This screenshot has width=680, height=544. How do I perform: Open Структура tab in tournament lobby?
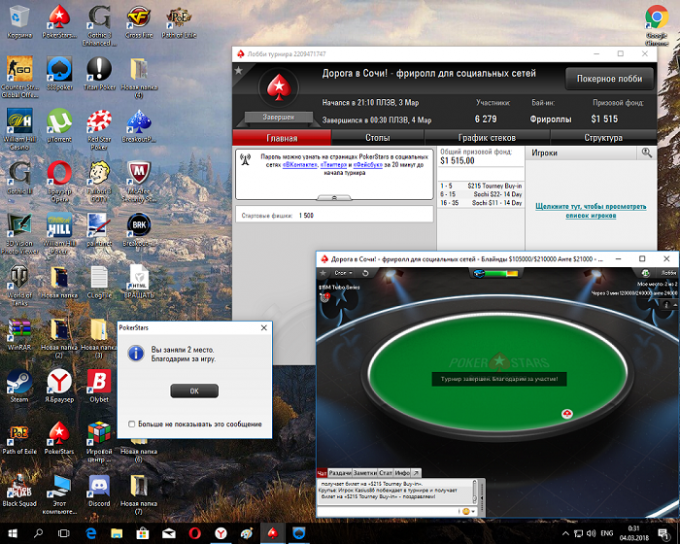click(603, 138)
